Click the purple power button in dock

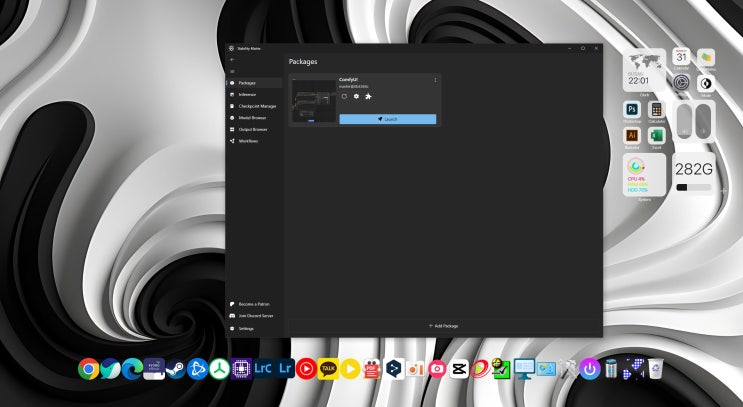(590, 369)
